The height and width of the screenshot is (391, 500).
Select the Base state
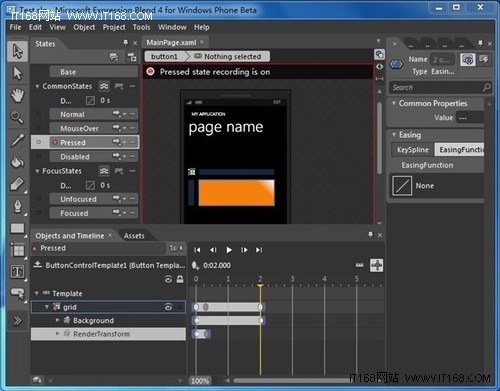(93, 72)
